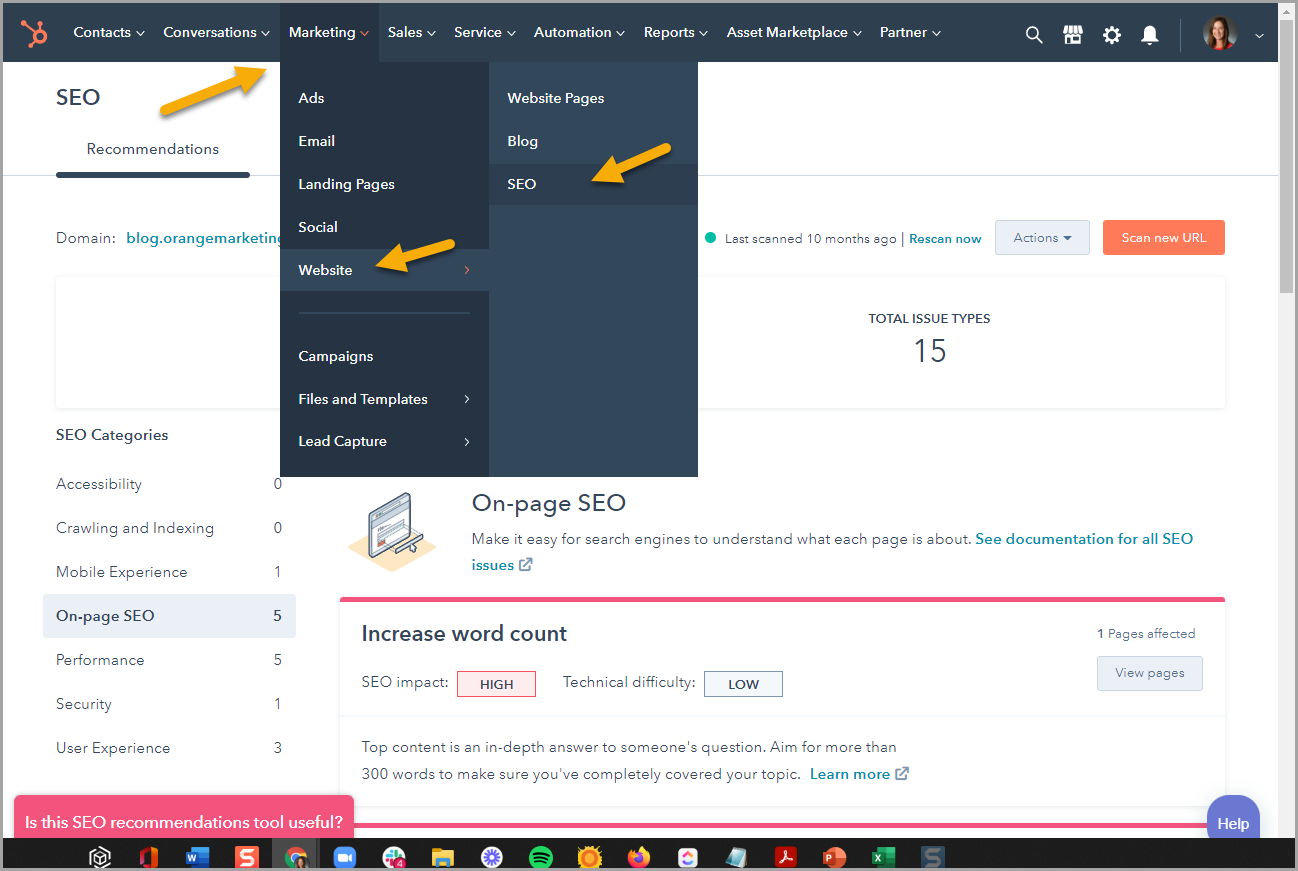Open the search magnifier icon

(x=1034, y=35)
